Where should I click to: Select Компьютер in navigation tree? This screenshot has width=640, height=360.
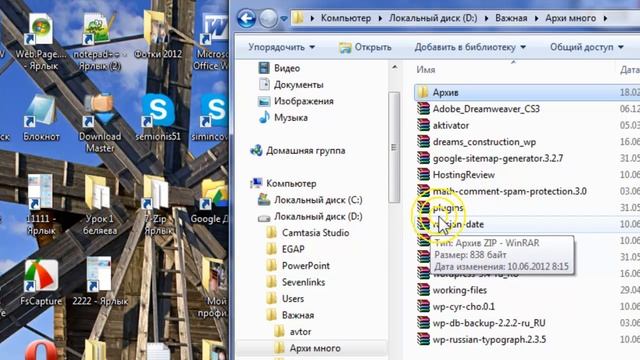click(x=283, y=184)
